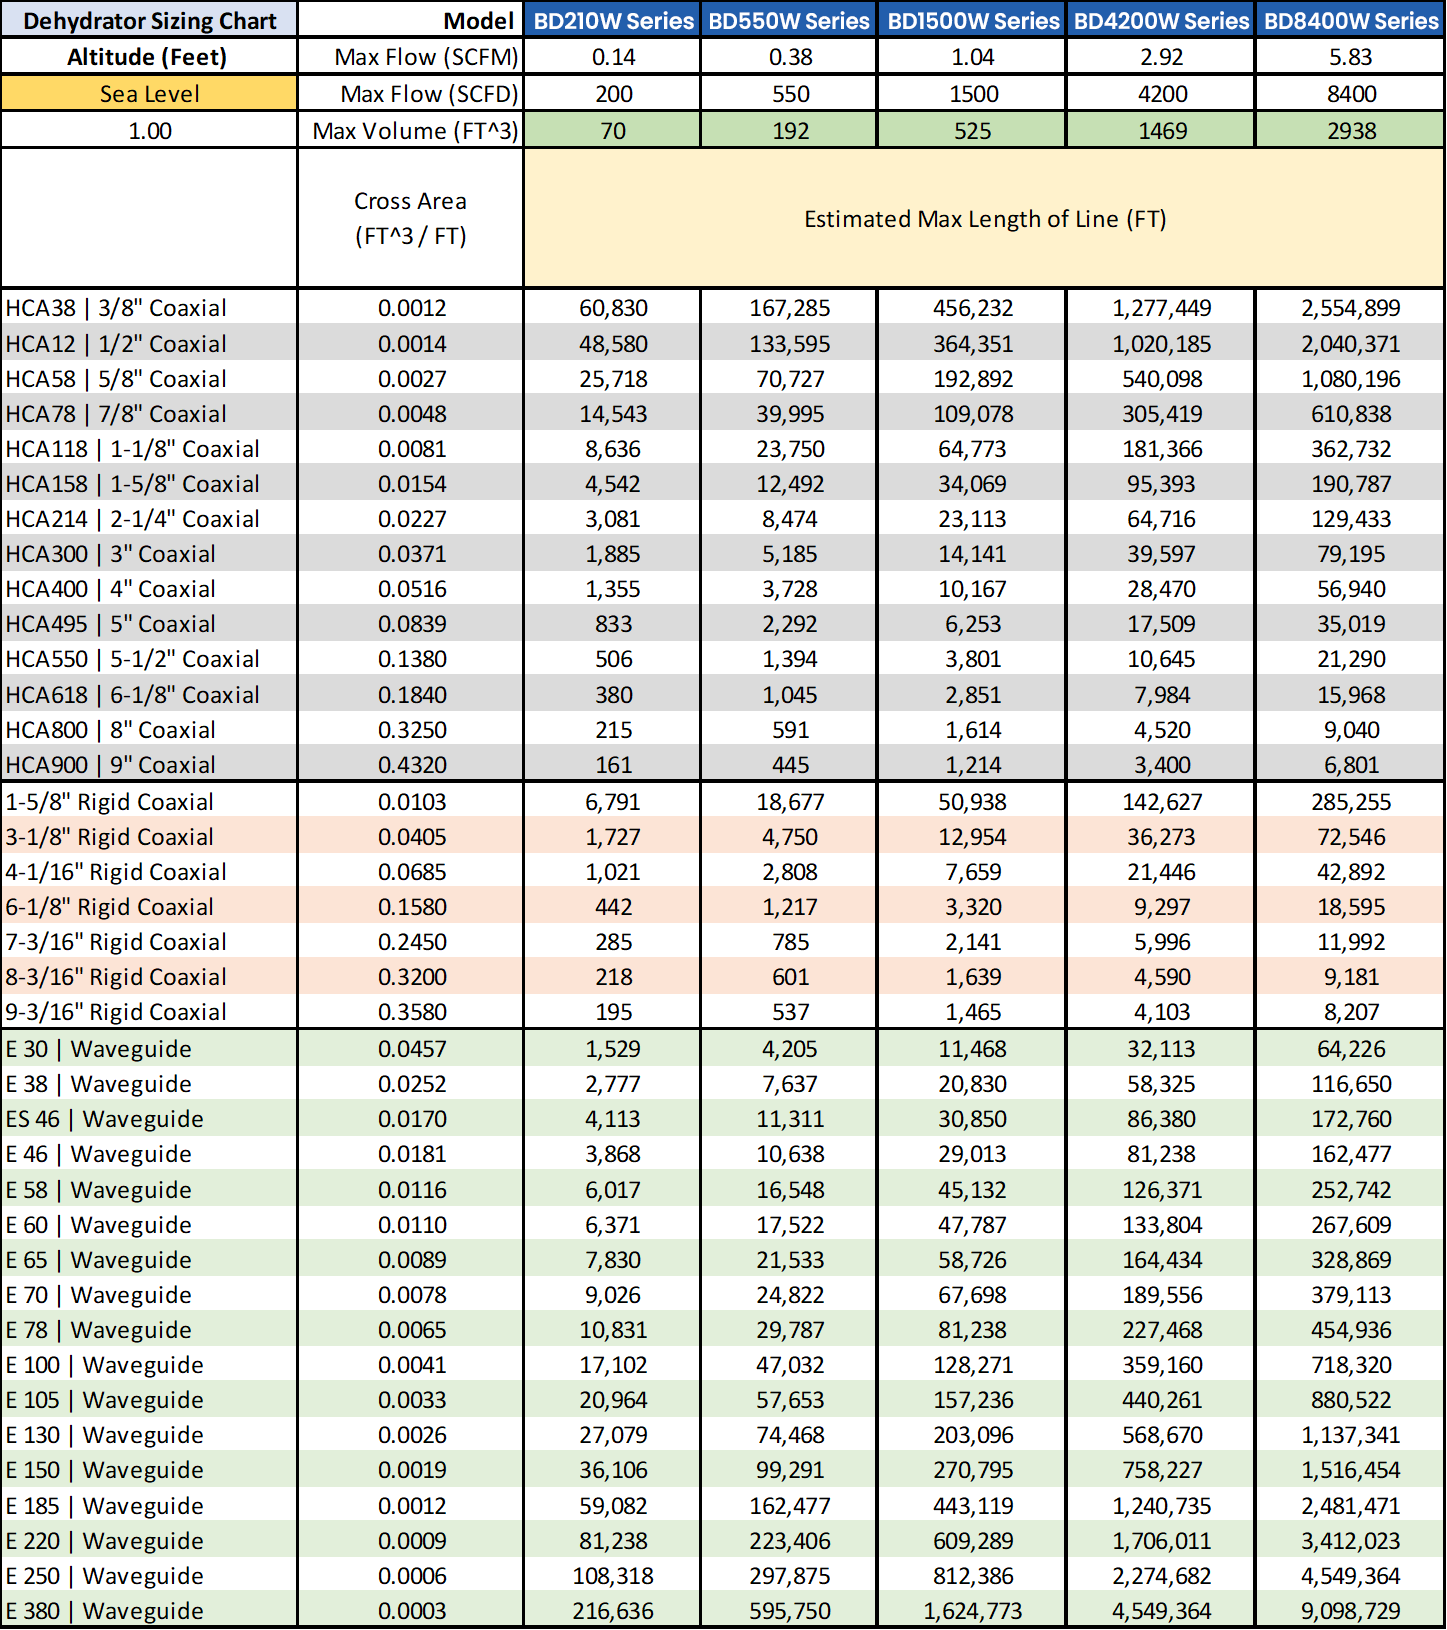Image resolution: width=1447 pixels, height=1630 pixels.
Task: Select the Max Volume value 1469
Action: (x=1162, y=131)
